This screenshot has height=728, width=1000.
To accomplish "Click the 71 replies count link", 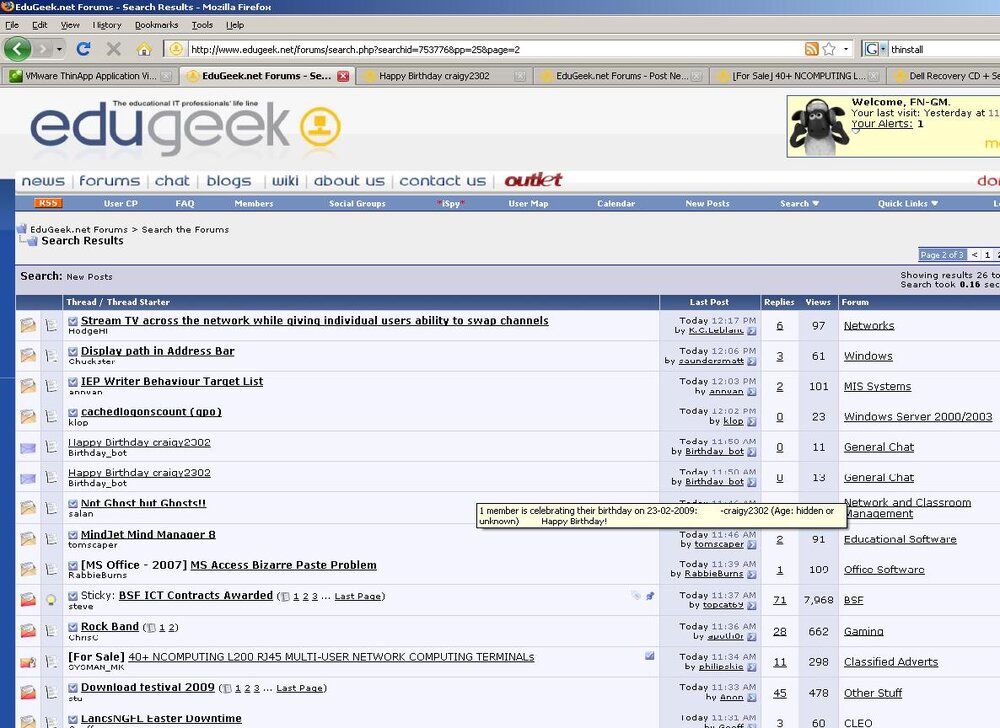I will (779, 601).
